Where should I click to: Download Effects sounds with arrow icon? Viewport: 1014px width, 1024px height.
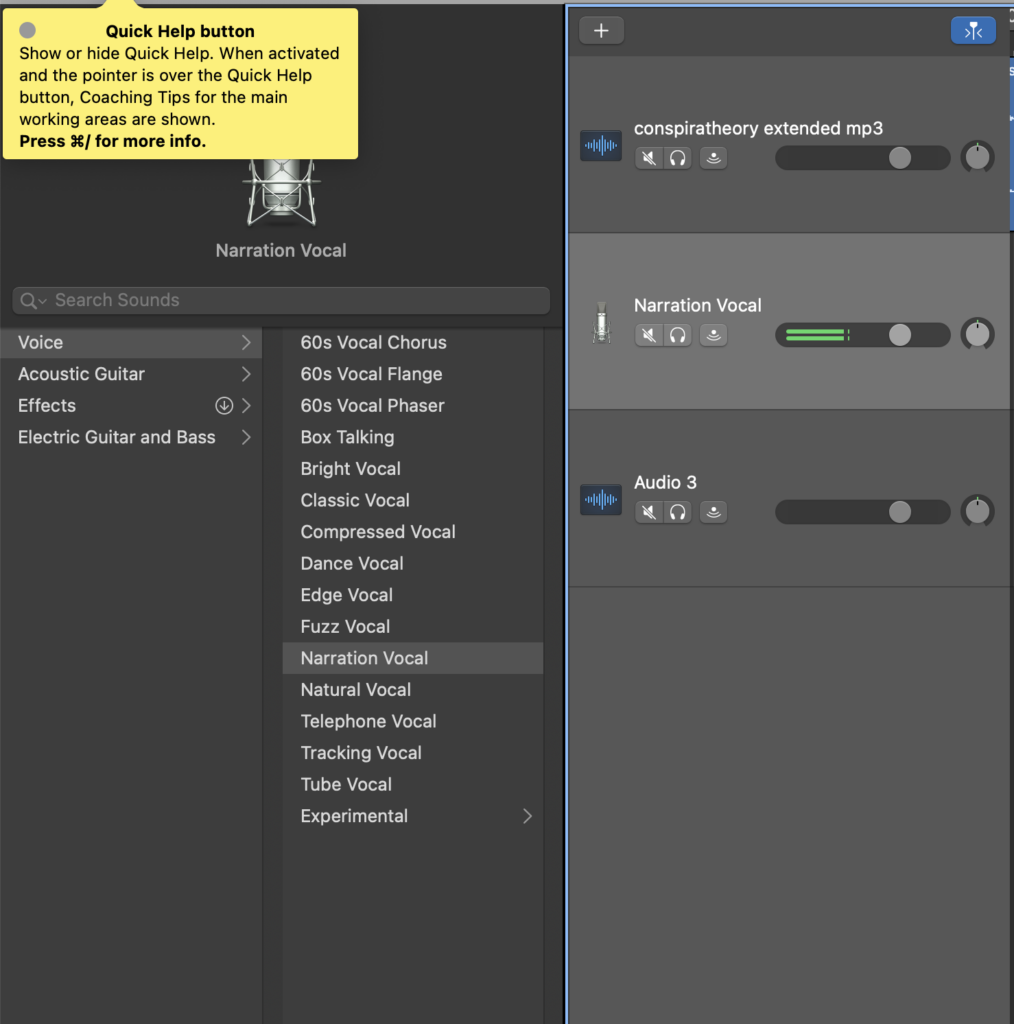[x=224, y=406]
